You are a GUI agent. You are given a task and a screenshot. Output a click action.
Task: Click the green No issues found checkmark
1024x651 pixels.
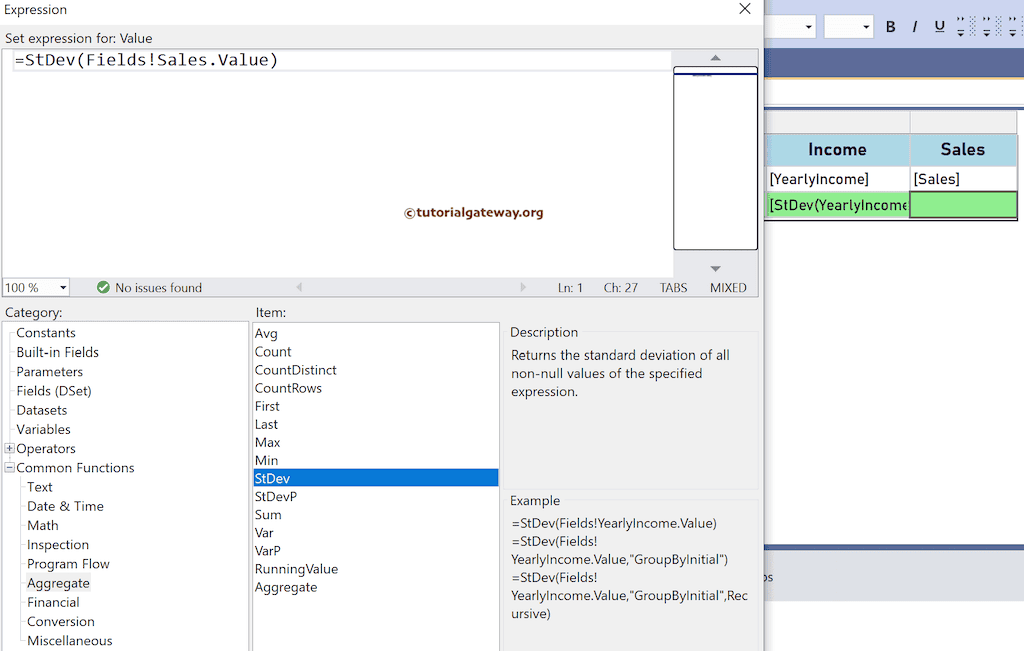tap(103, 287)
